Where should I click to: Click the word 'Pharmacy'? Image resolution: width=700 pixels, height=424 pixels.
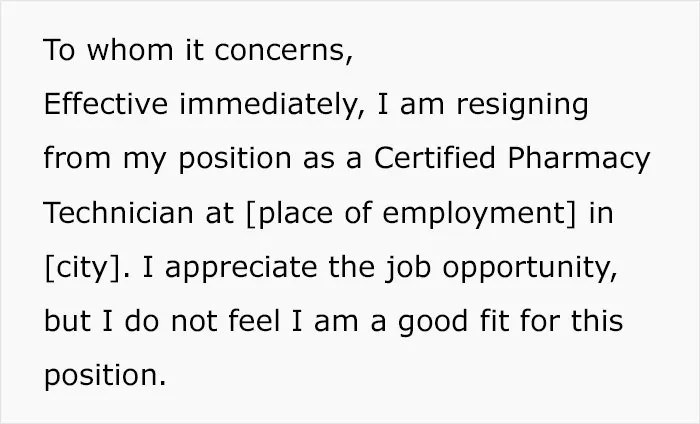point(579,160)
